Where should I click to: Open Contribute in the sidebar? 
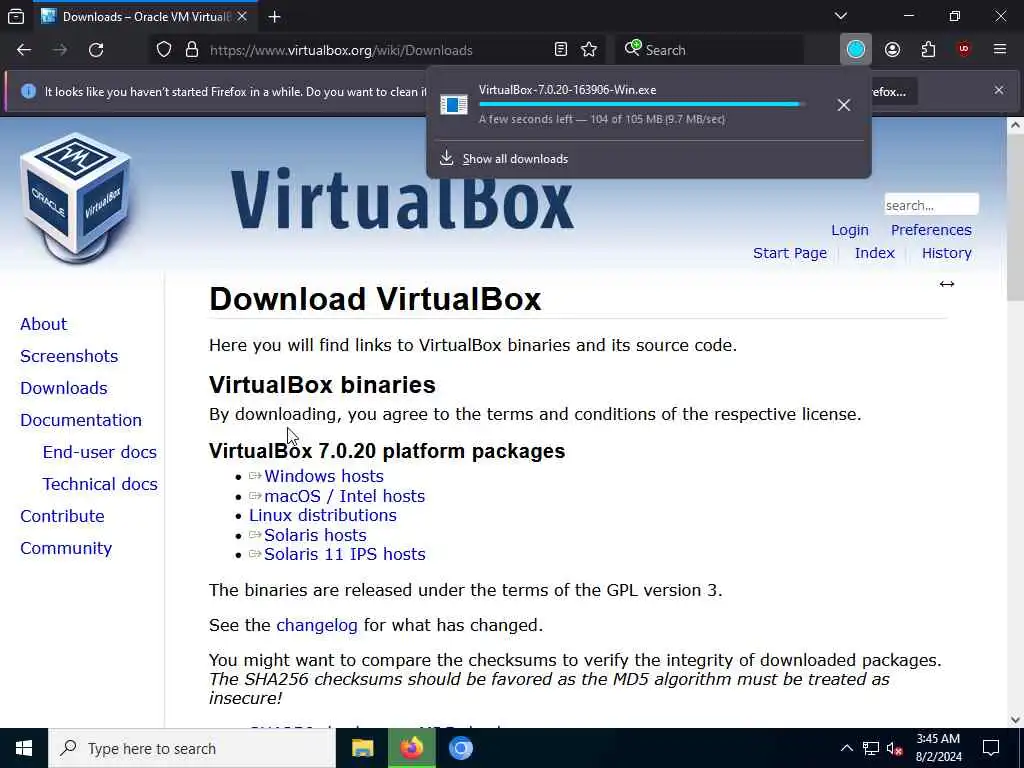click(62, 516)
